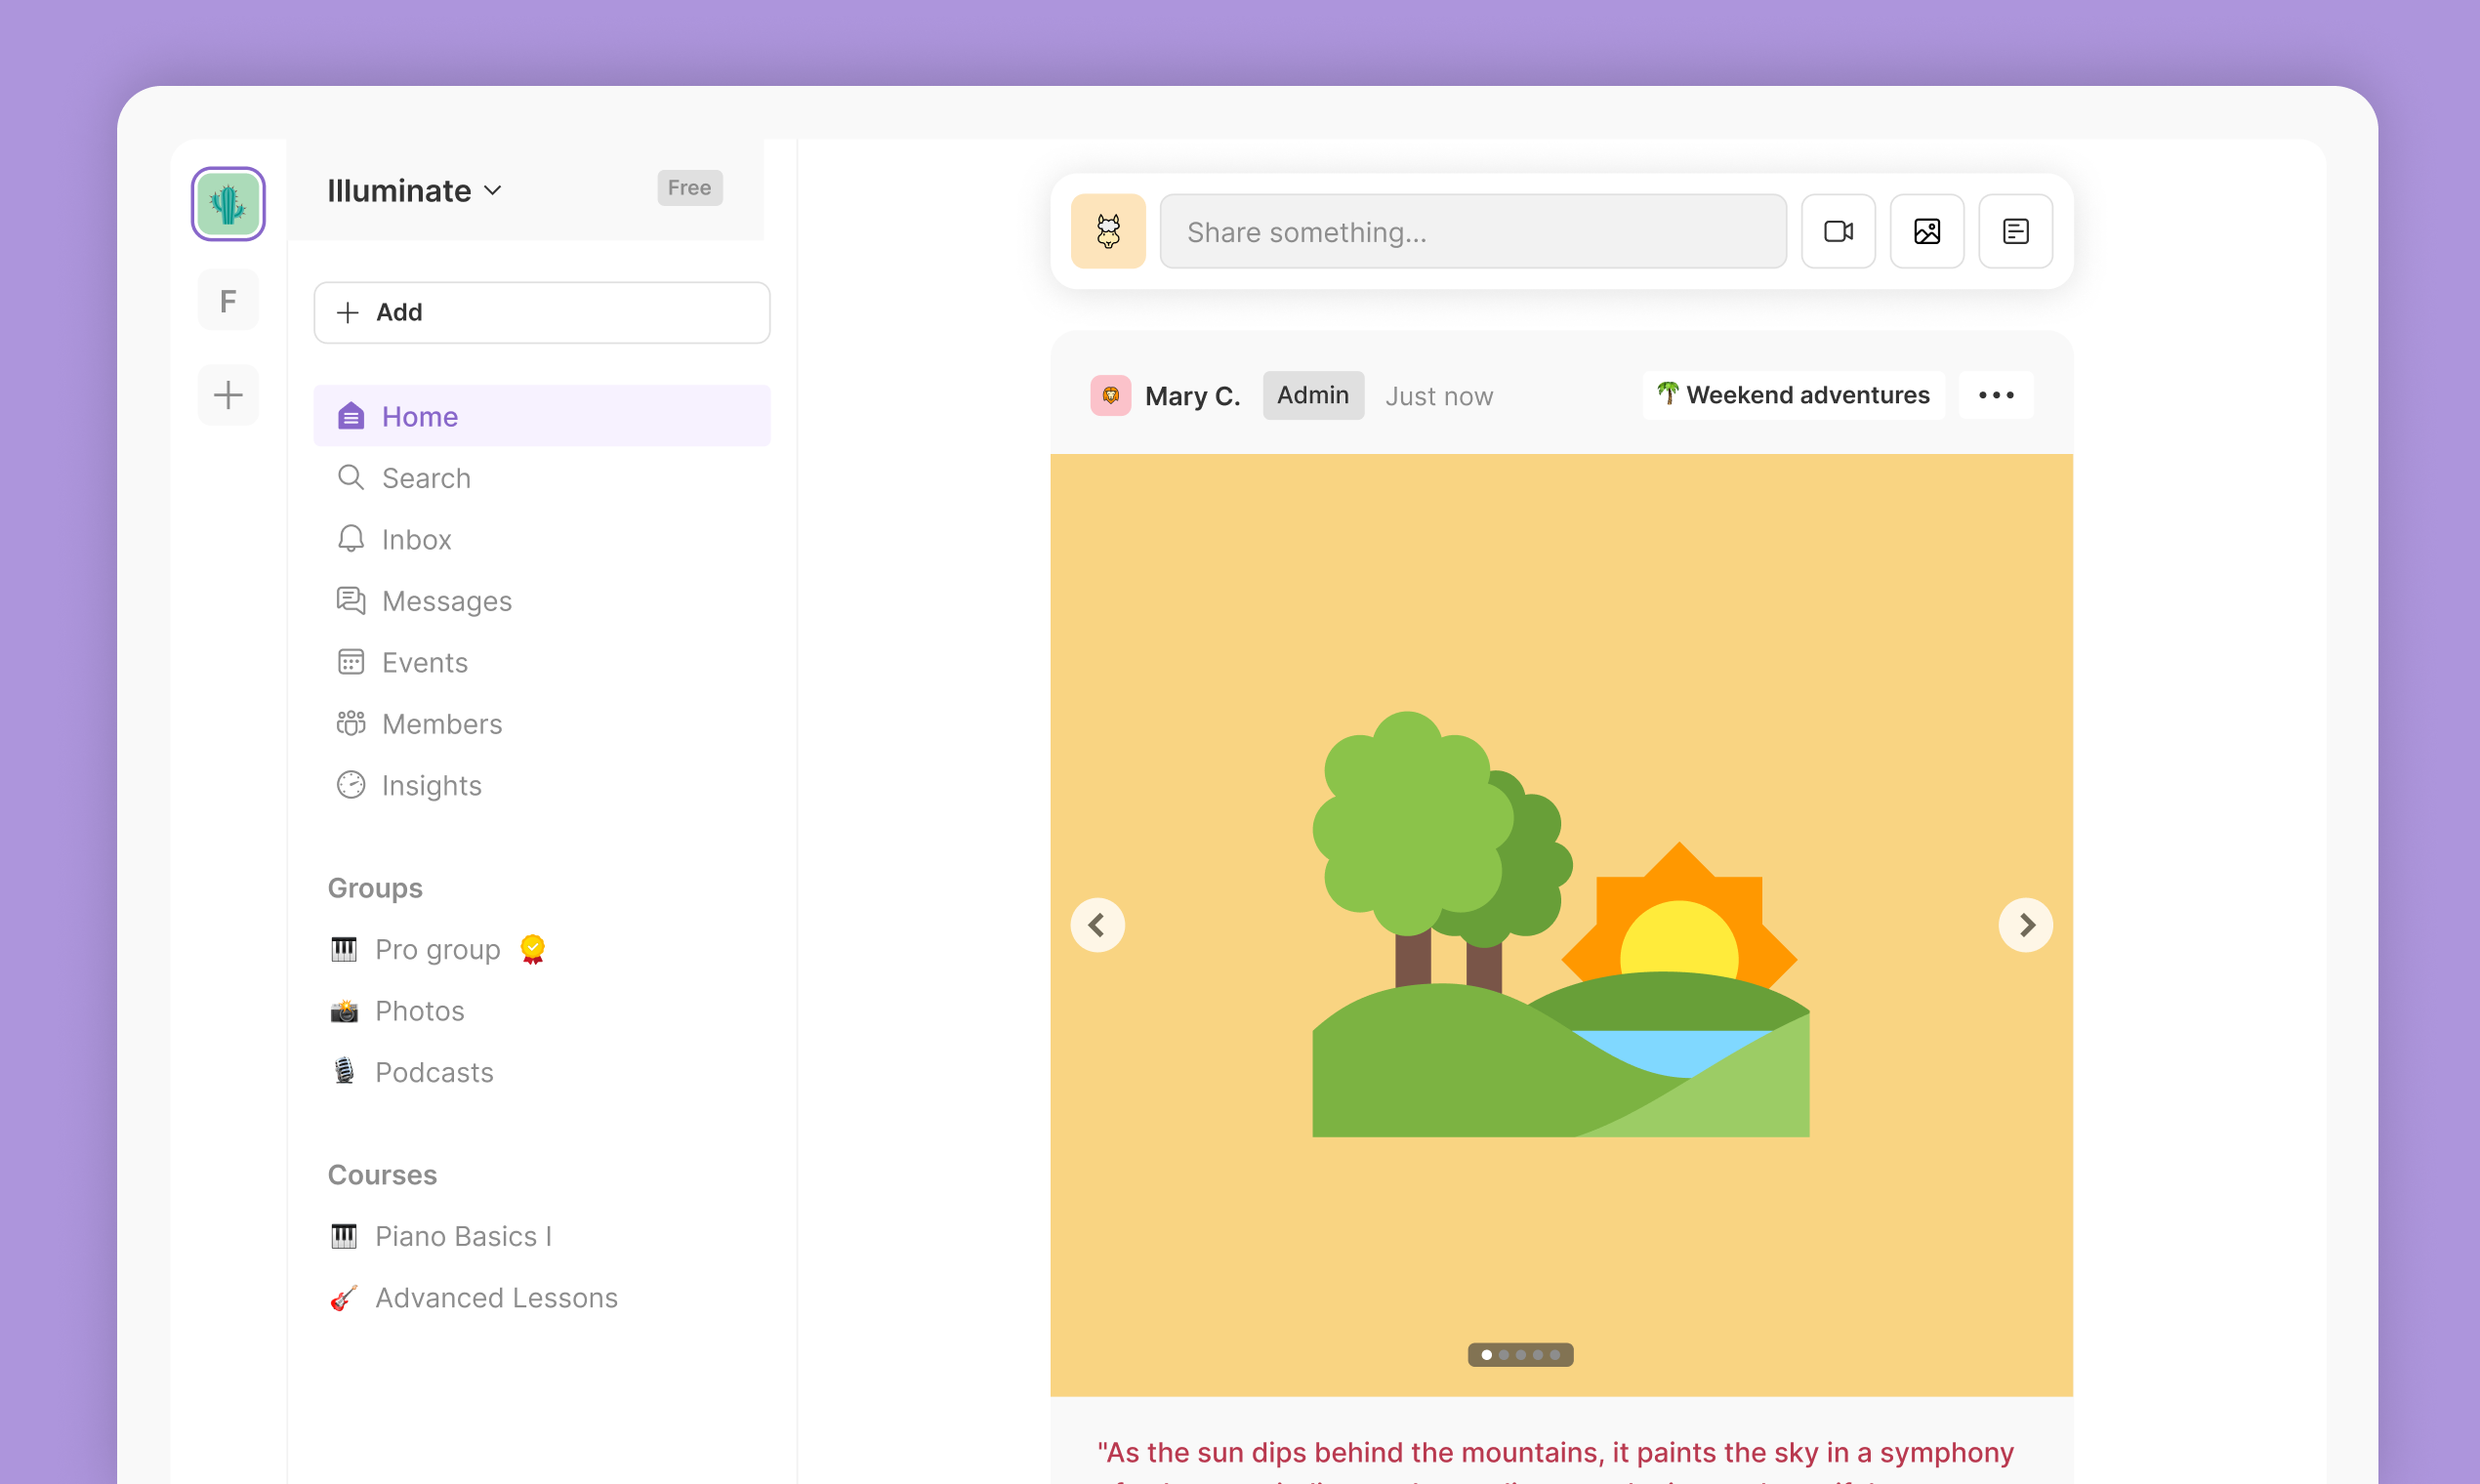Click the Inbox bell icon
2480x1484 pixels.
(x=350, y=539)
